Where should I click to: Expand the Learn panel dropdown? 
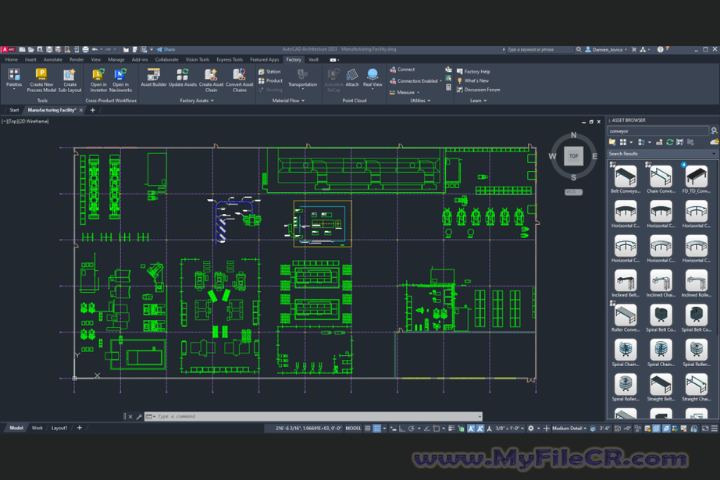click(x=478, y=101)
